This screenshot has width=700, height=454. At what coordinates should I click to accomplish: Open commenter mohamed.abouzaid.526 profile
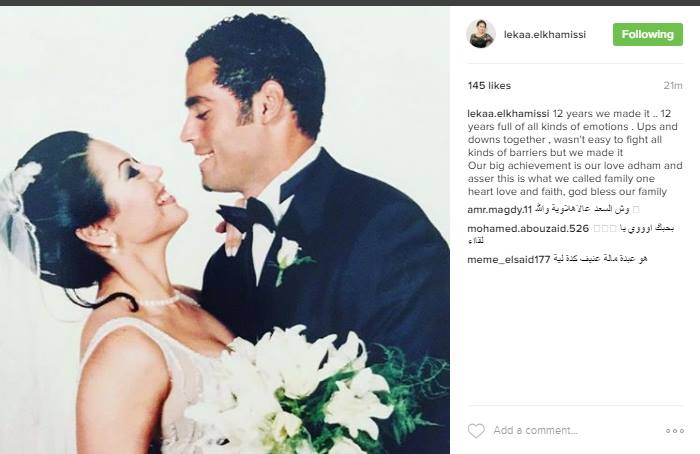[528, 229]
